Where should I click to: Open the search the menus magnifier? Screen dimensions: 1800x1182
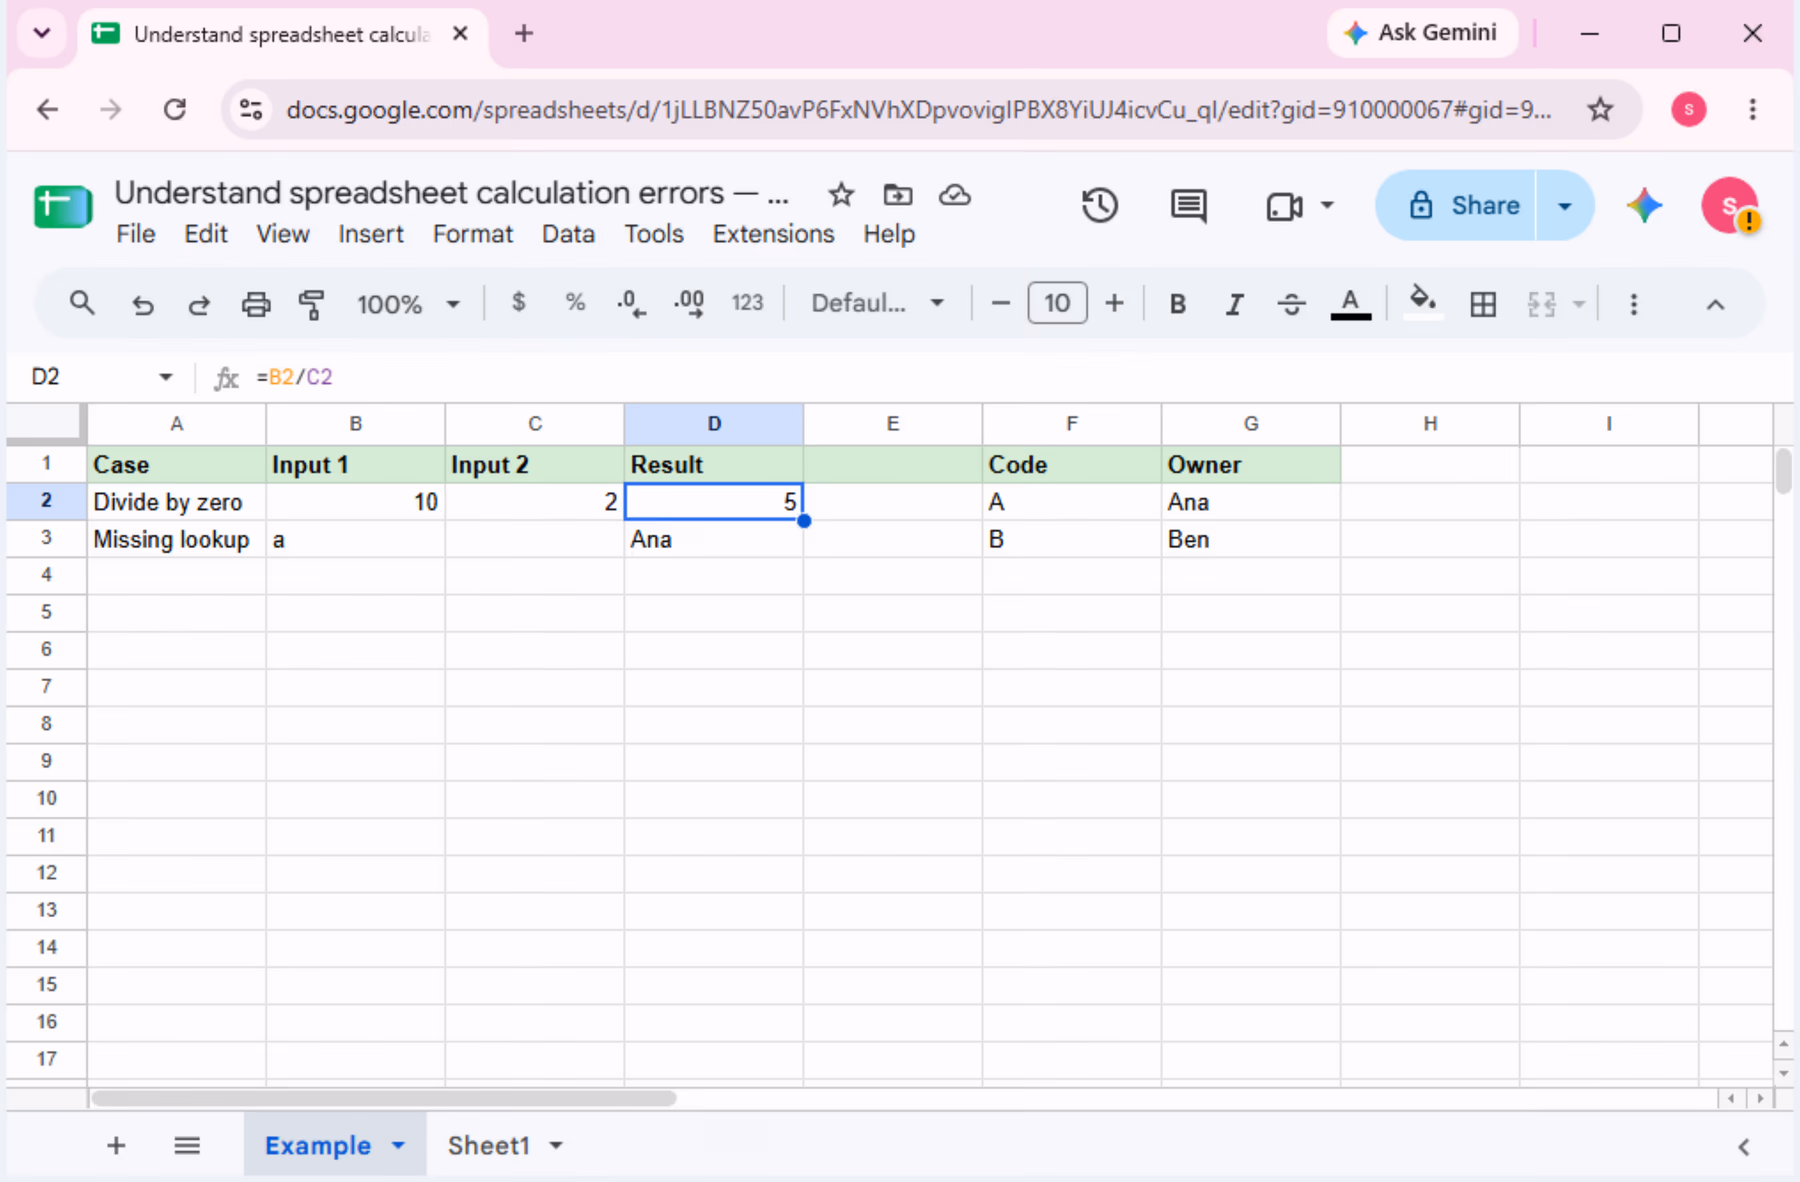coord(82,303)
